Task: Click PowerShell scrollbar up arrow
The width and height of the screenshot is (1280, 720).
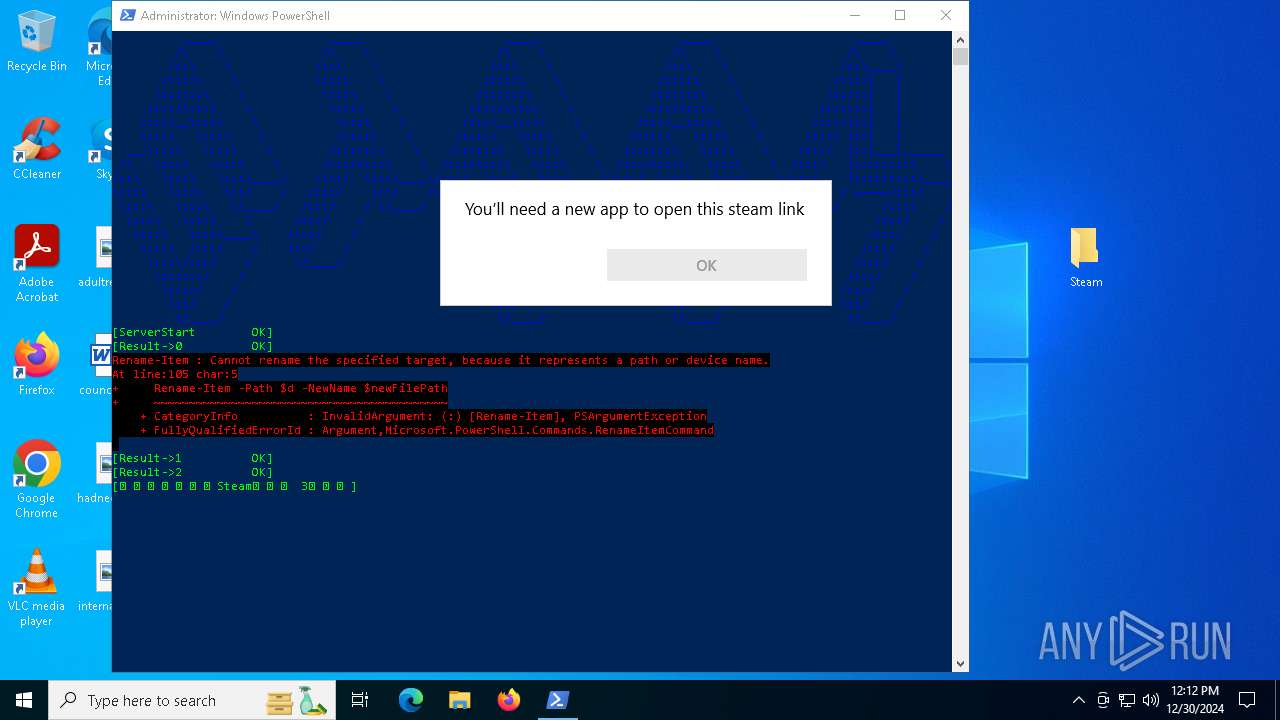Action: click(960, 40)
